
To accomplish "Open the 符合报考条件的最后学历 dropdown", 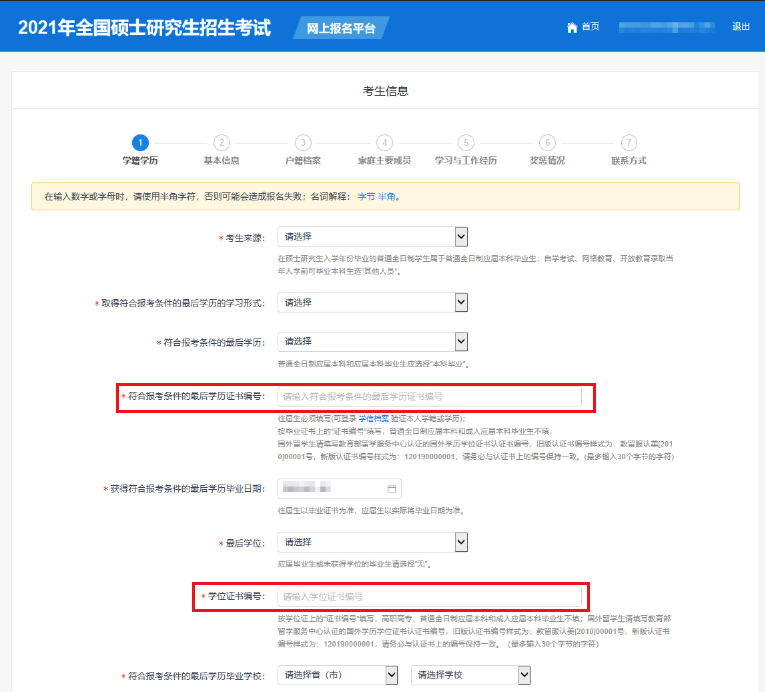I will pyautogui.click(x=373, y=341).
